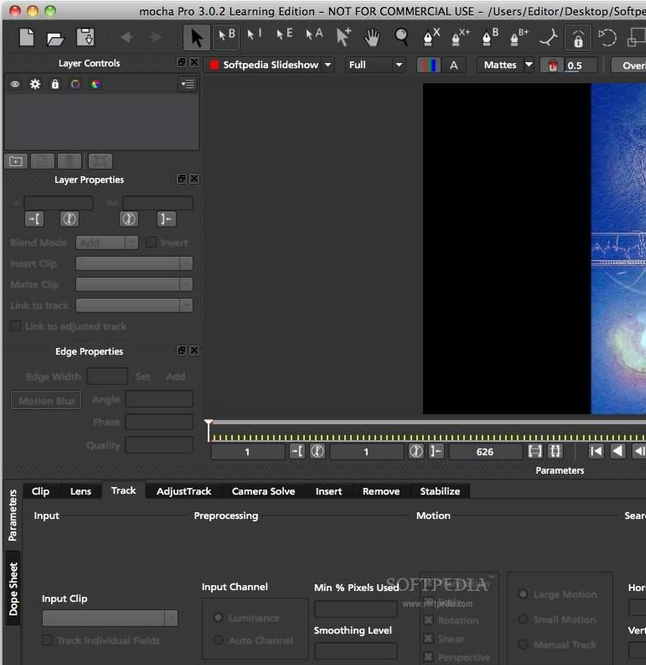Viewport: 646px width, 665px height.
Task: Open the Layer Controls panel options menu
Action: point(187,84)
